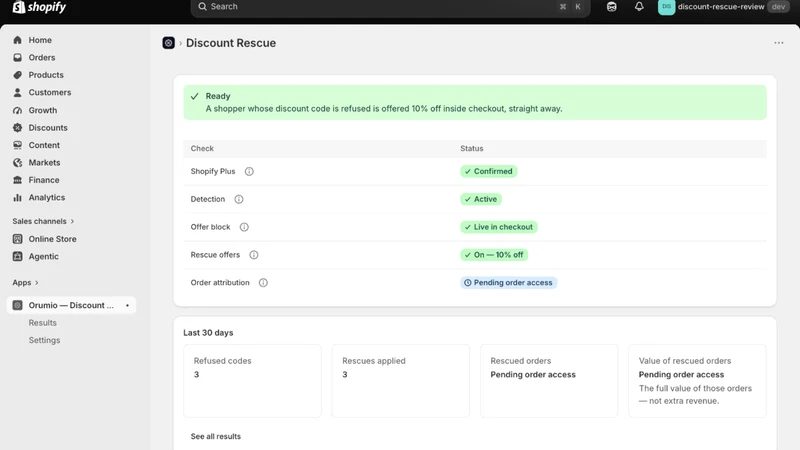Click the Content icon
Screen dimensions: 800x450
coord(17,145)
